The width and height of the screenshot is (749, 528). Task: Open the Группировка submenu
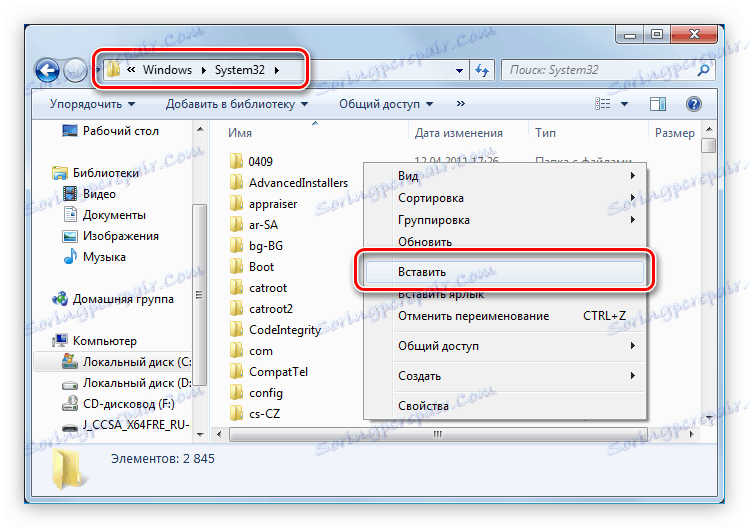coord(505,220)
